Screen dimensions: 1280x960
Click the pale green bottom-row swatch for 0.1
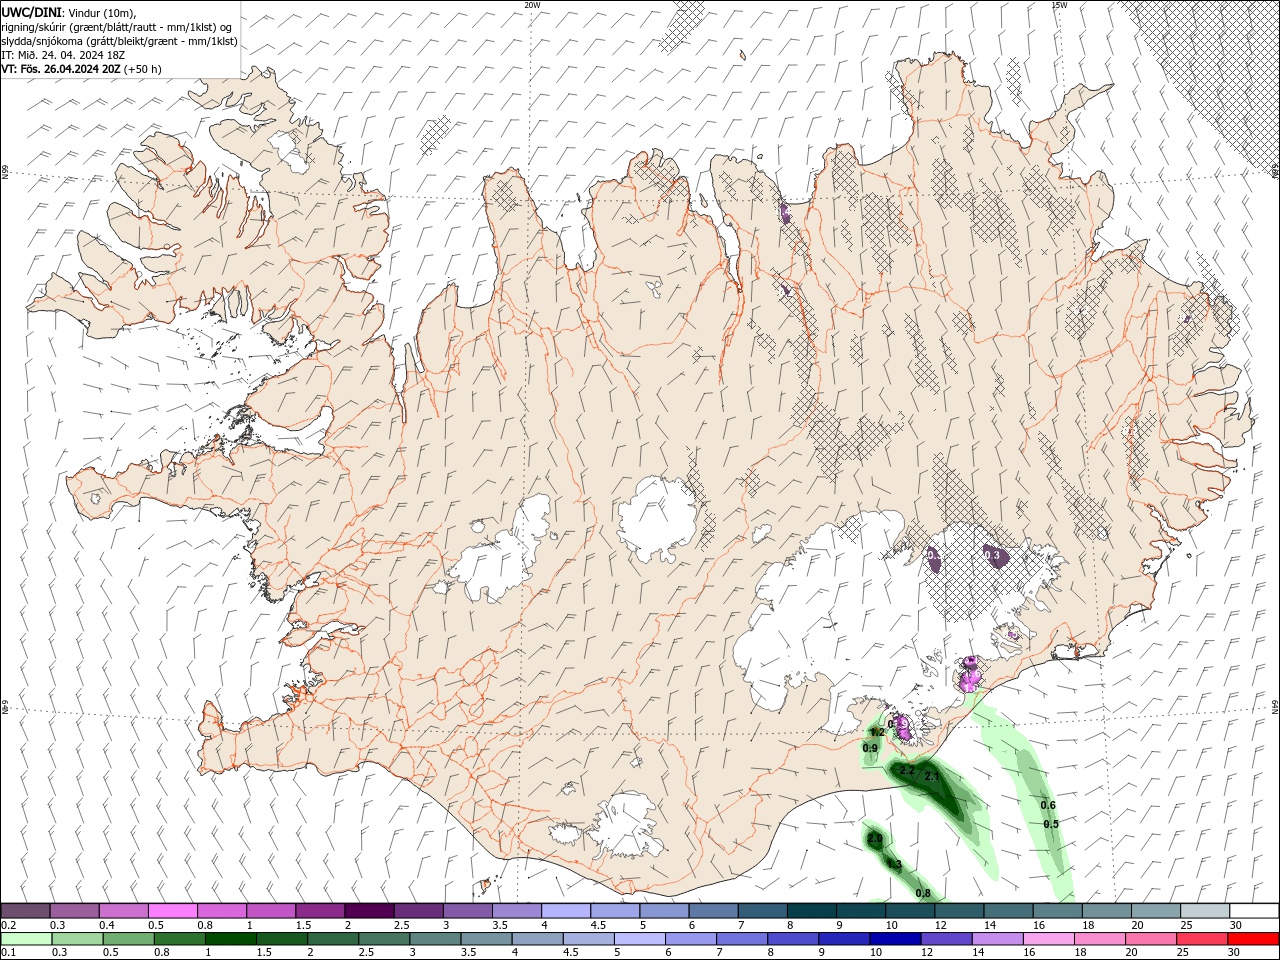[x=26, y=939]
